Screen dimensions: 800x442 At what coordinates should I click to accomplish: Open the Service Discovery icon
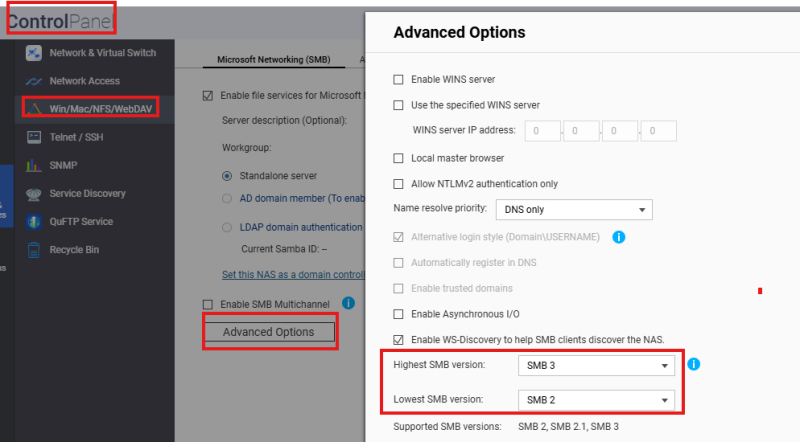click(34, 193)
